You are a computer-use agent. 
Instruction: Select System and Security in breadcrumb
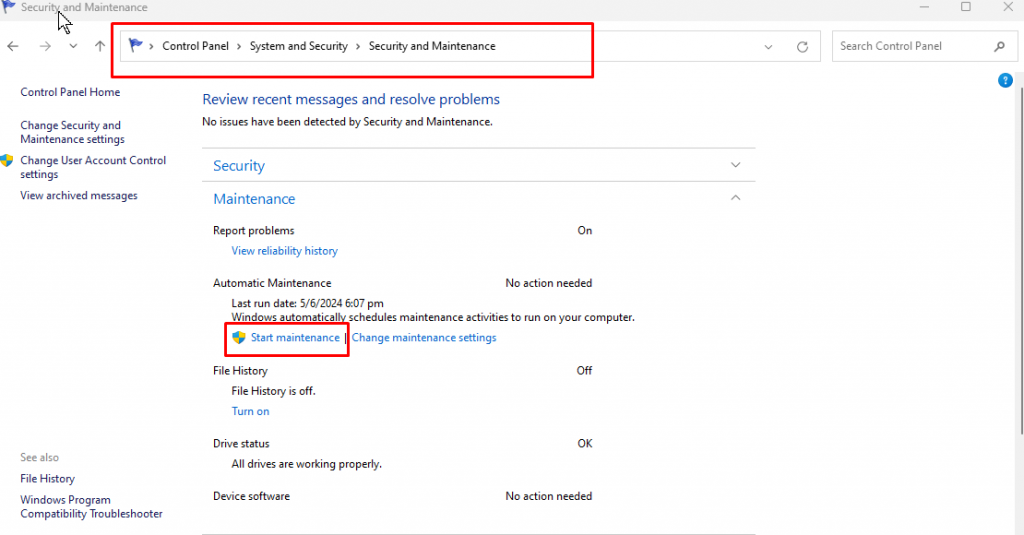click(x=298, y=46)
